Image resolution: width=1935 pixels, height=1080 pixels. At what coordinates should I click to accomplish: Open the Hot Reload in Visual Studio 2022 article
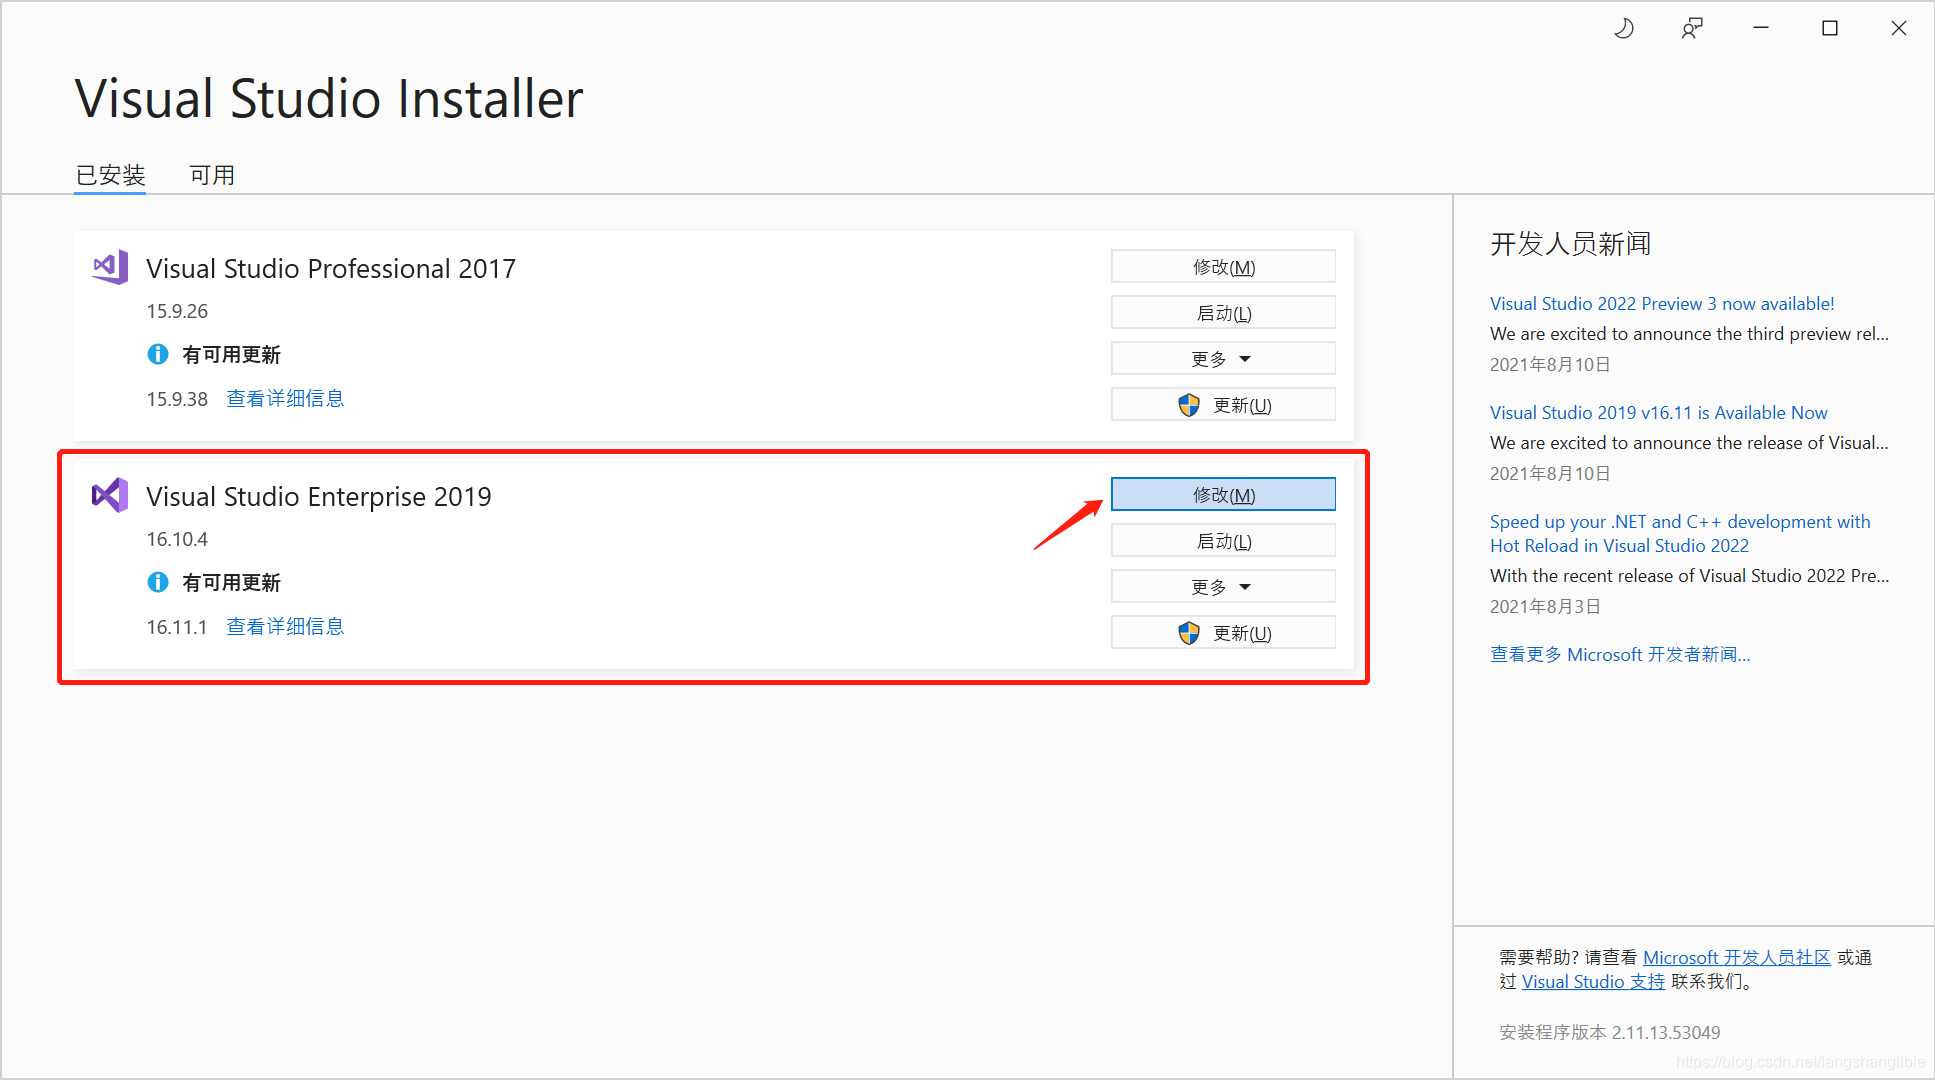pos(1680,534)
